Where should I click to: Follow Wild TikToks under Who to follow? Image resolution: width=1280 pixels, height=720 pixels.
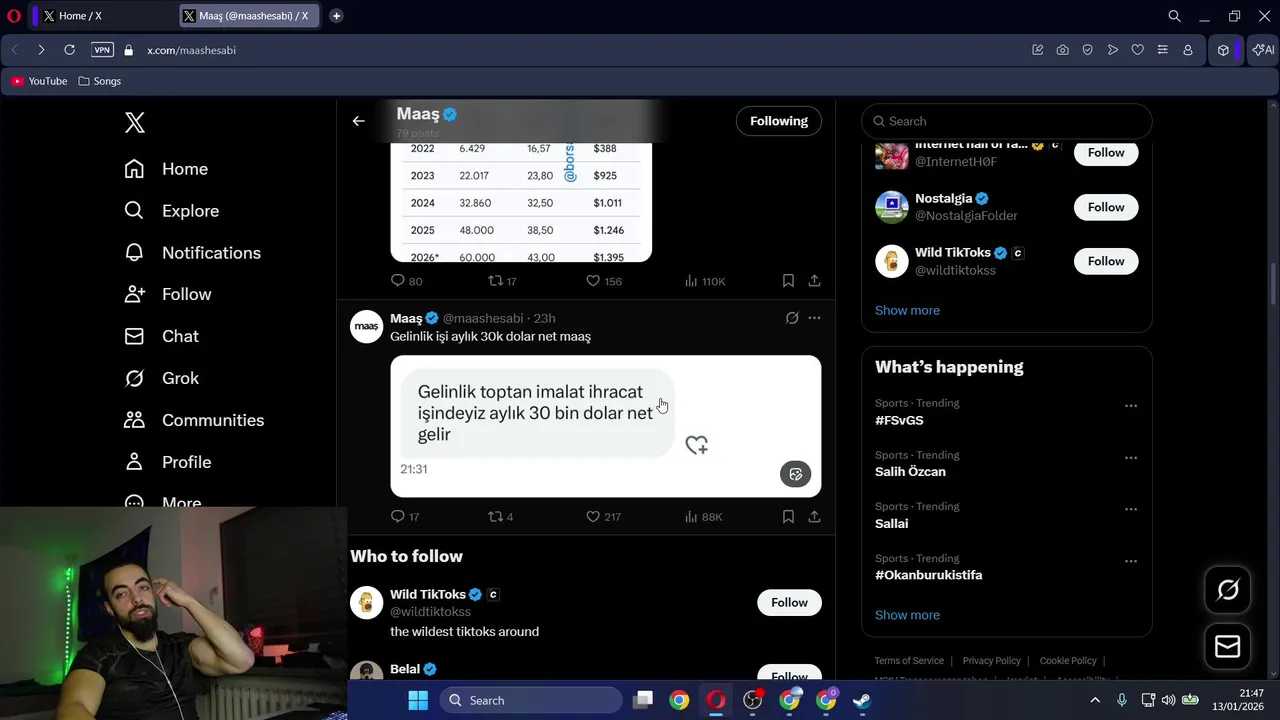coord(789,602)
